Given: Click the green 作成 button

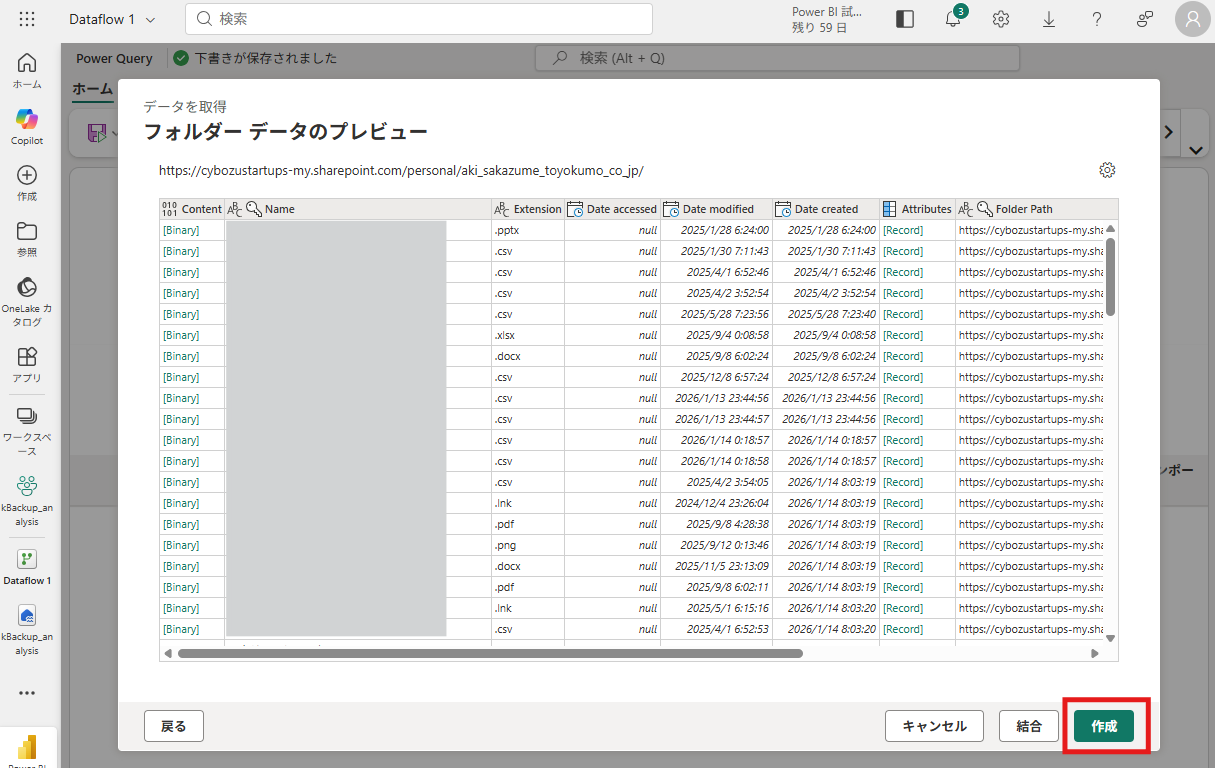Looking at the screenshot, I should click(1103, 726).
